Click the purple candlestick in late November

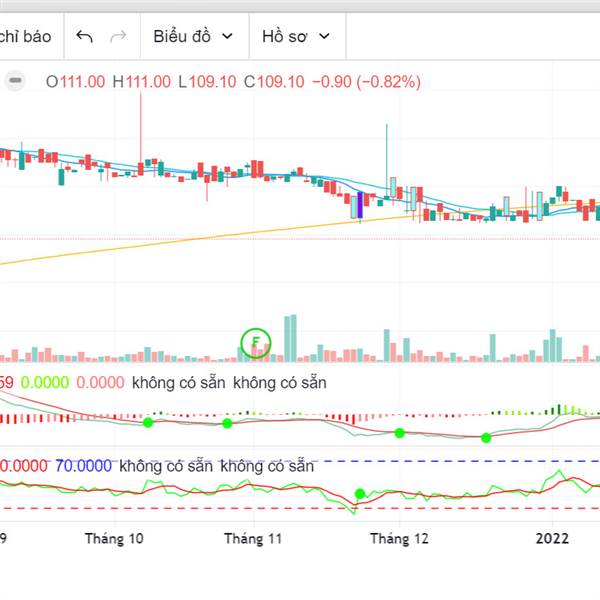click(360, 205)
